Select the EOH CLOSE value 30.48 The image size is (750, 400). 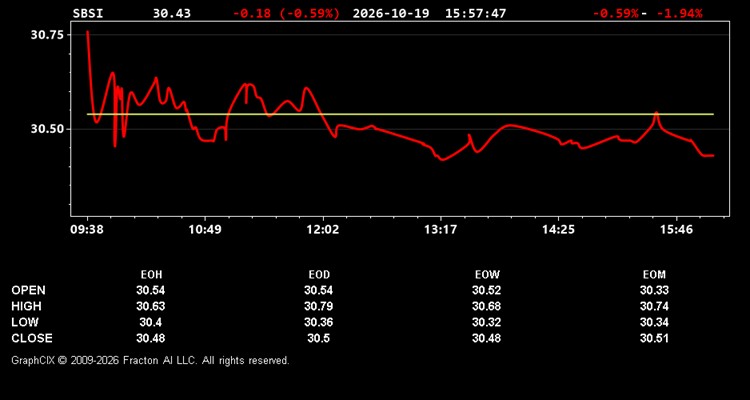click(x=151, y=338)
